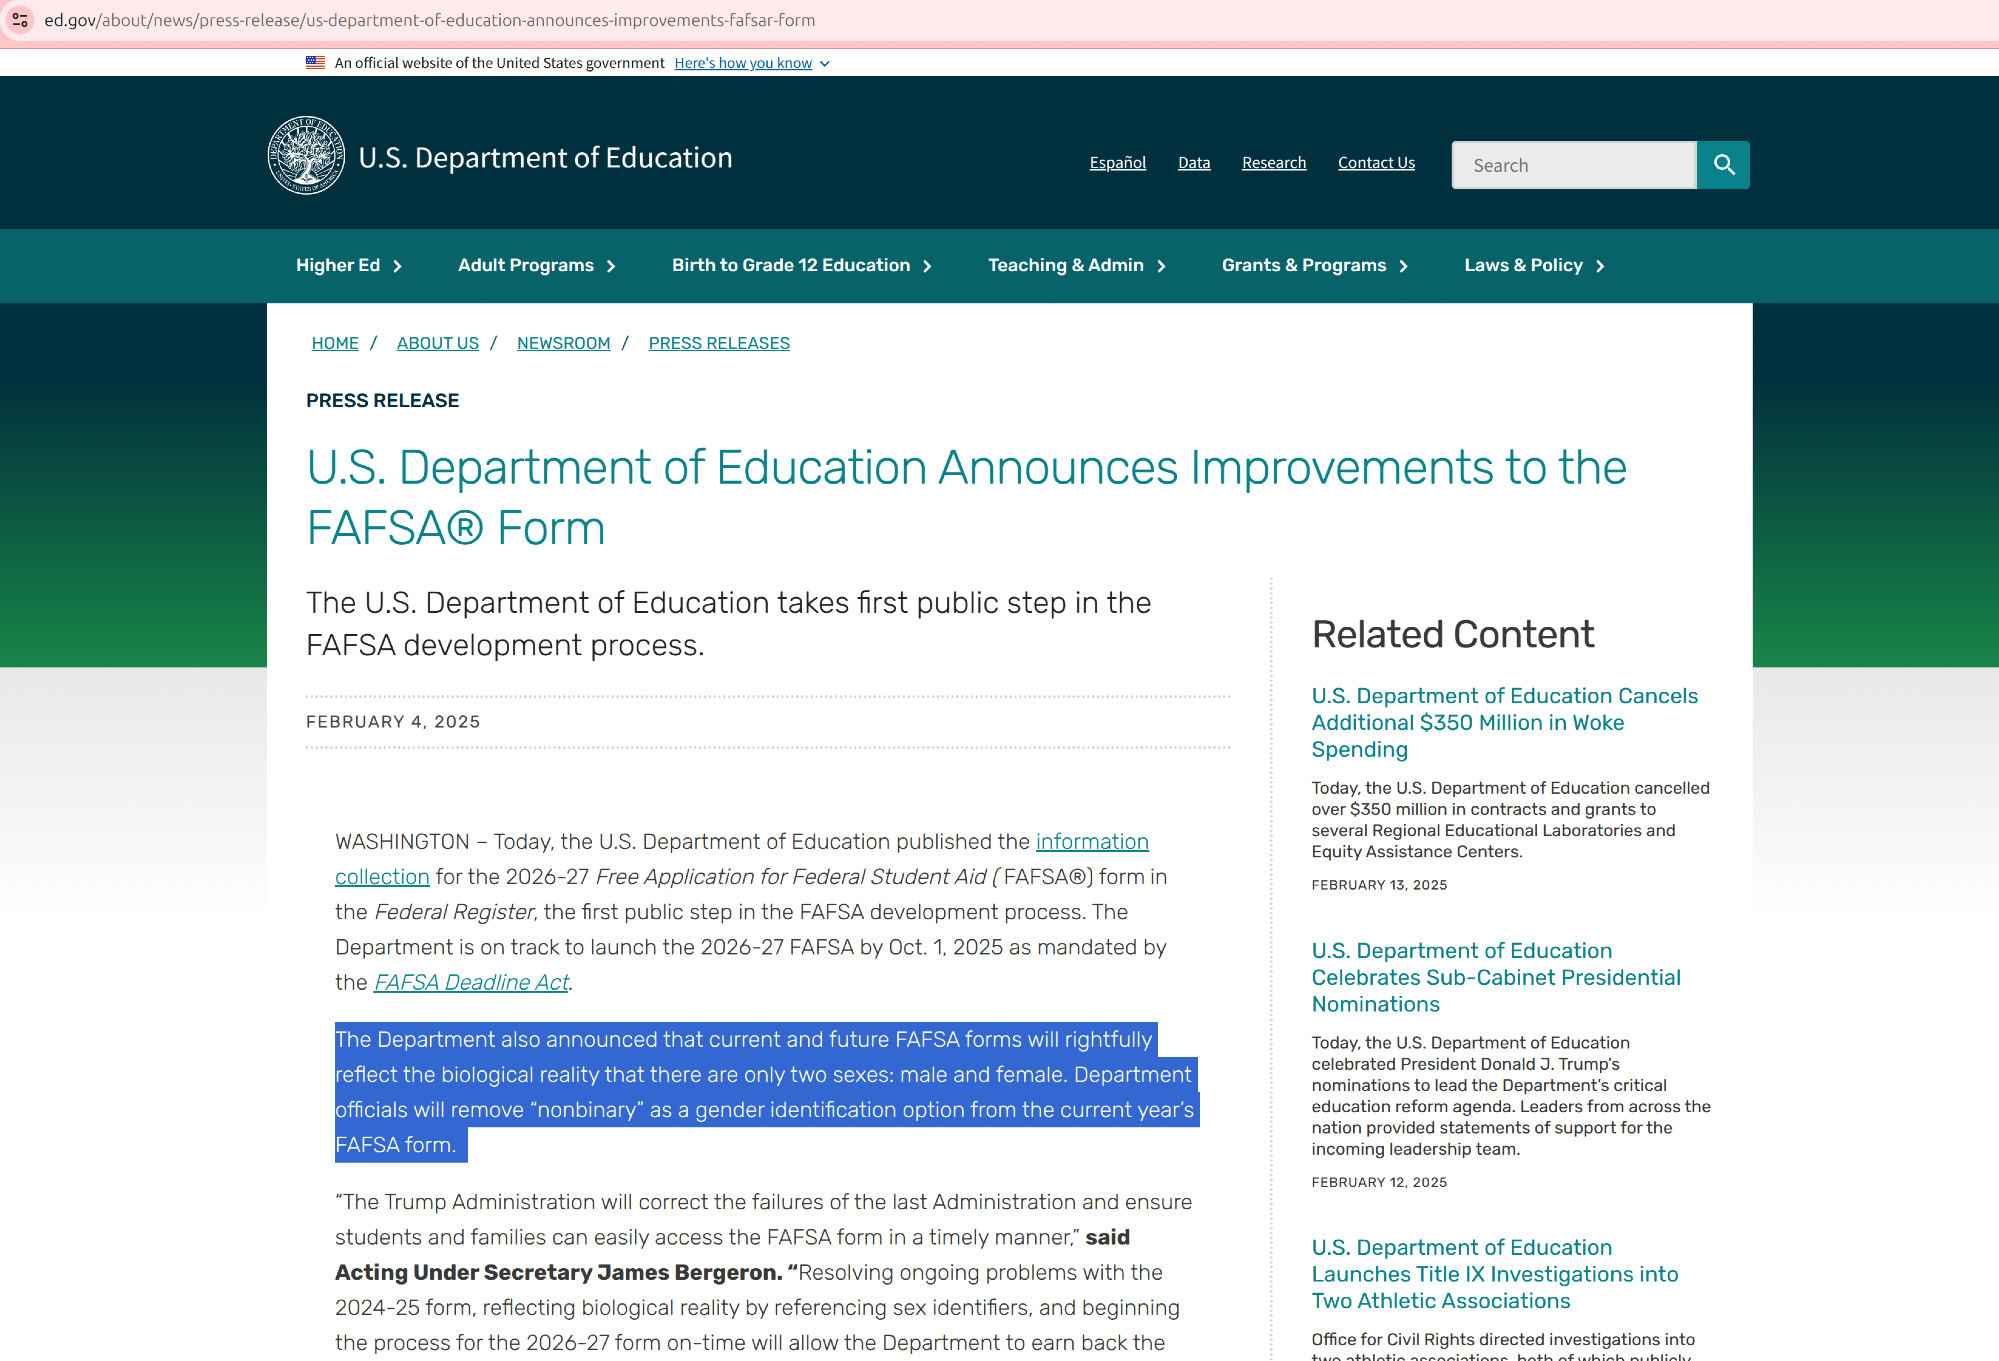
Task: Open related article about Cancels $350 Million
Action: coord(1504,722)
